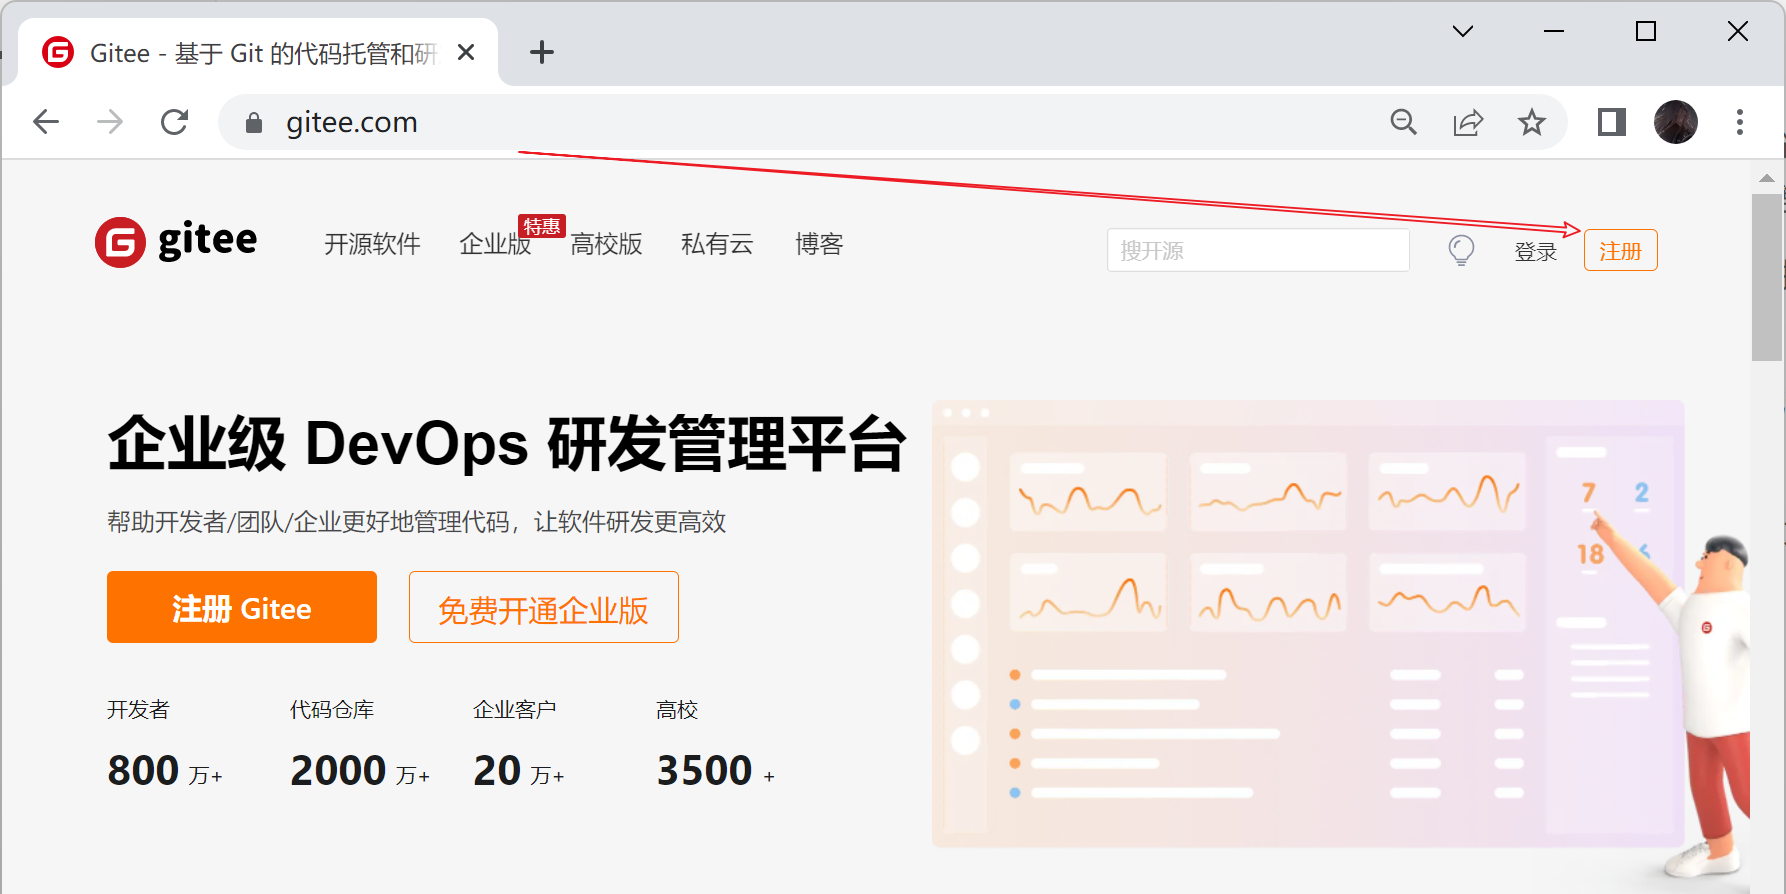Click the profile avatar icon
This screenshot has width=1786, height=894.
point(1675,122)
